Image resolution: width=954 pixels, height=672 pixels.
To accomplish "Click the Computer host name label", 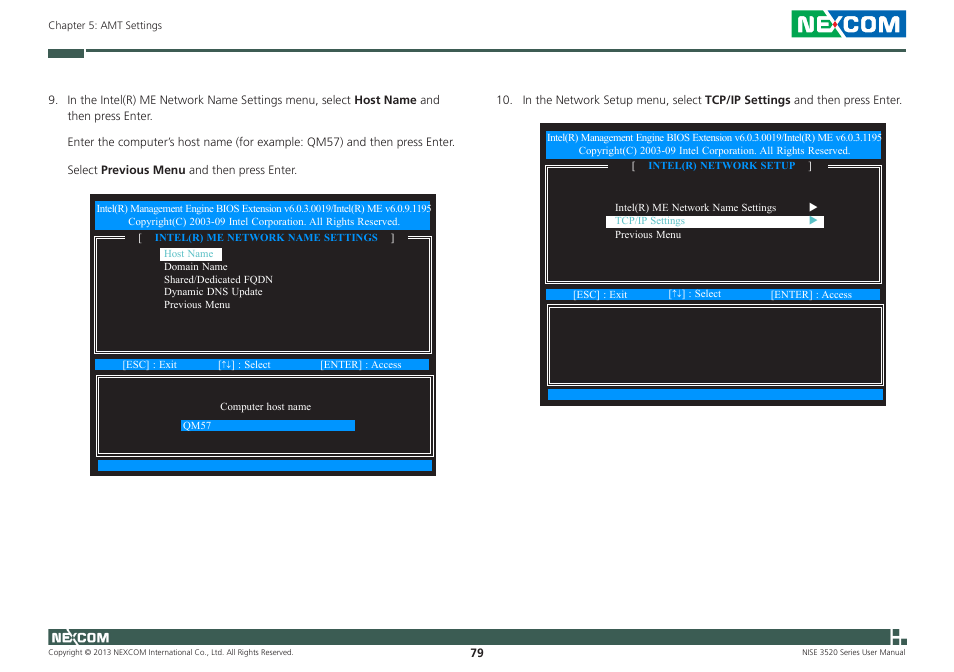I will point(265,406).
